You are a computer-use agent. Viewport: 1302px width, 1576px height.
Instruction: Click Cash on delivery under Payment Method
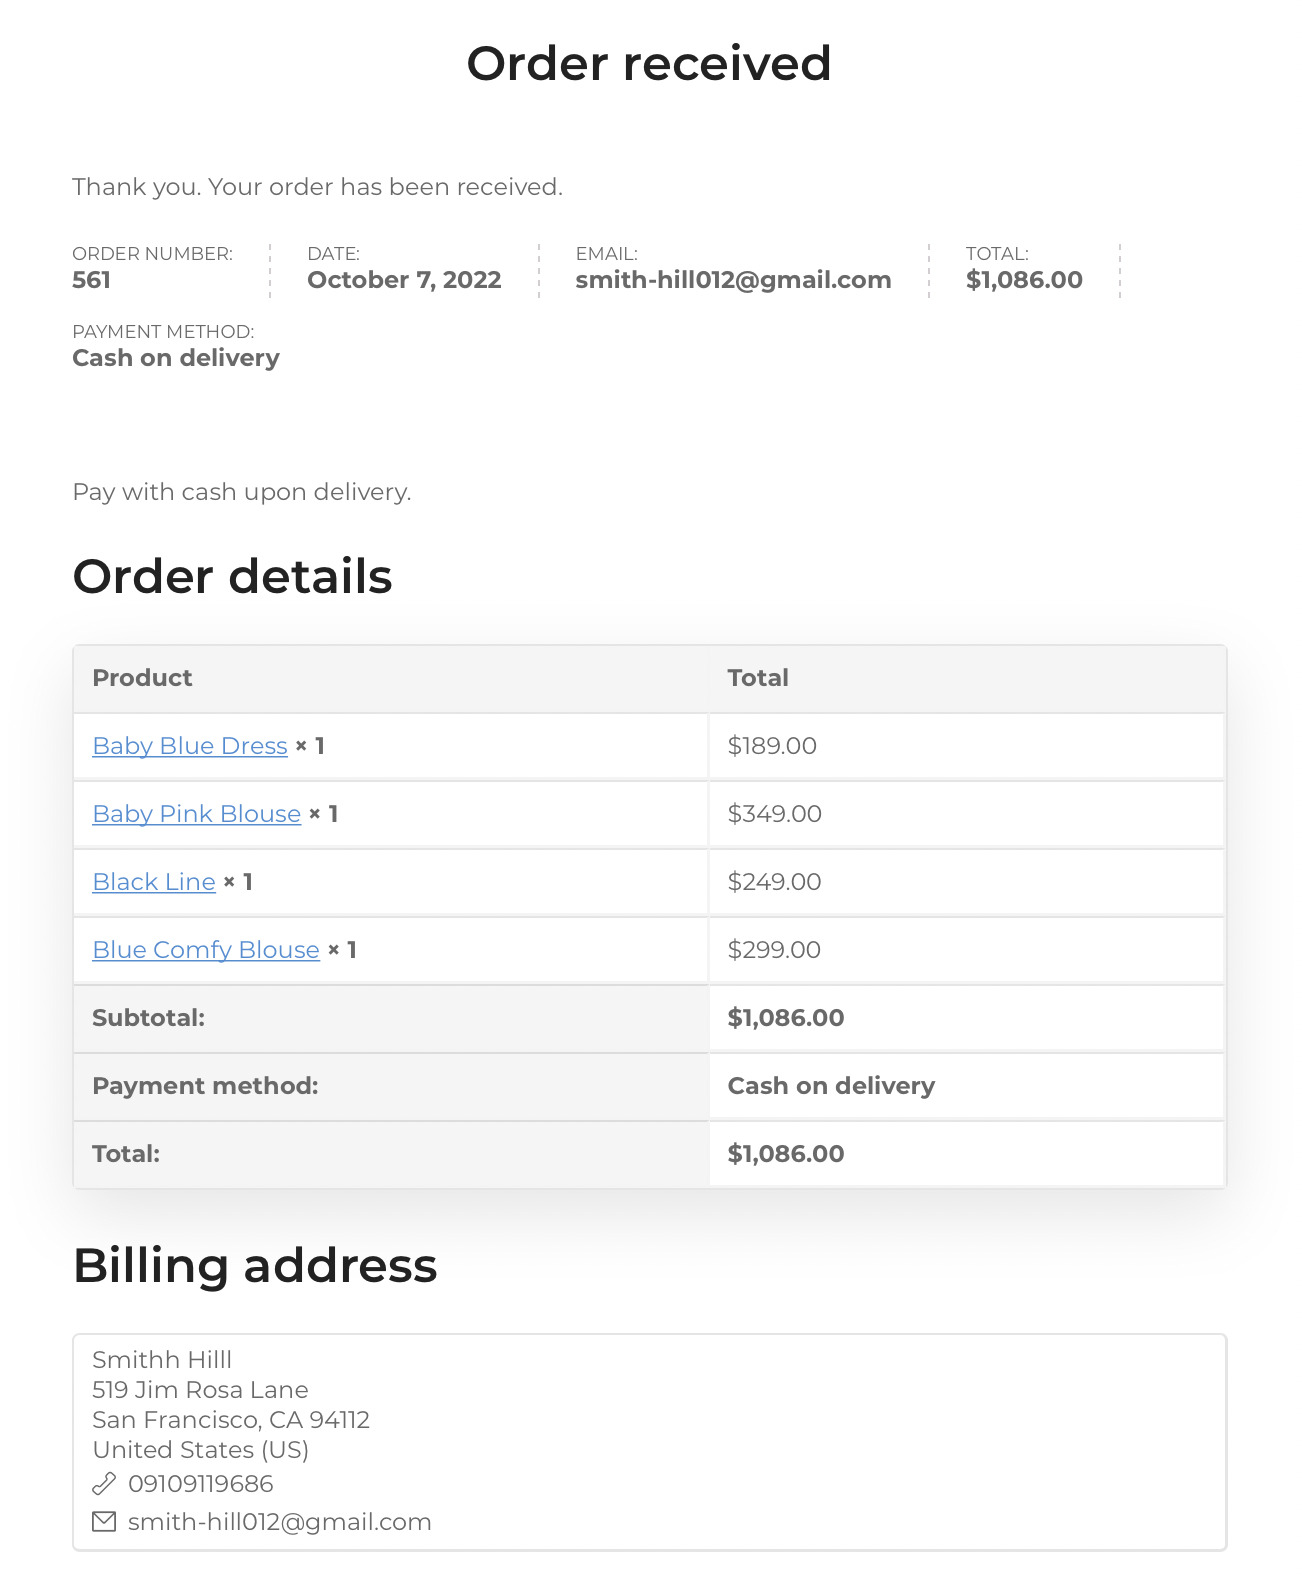(x=176, y=358)
